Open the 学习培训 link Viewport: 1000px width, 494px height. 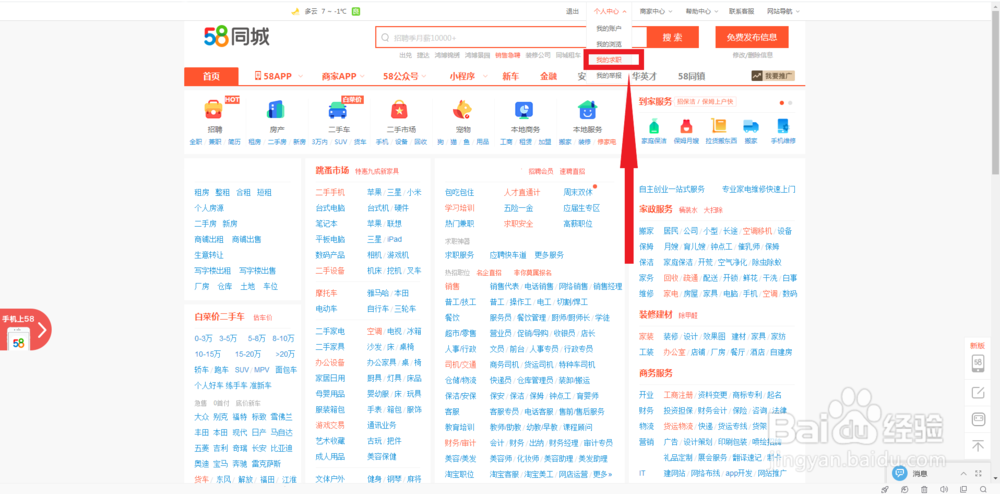(x=459, y=208)
